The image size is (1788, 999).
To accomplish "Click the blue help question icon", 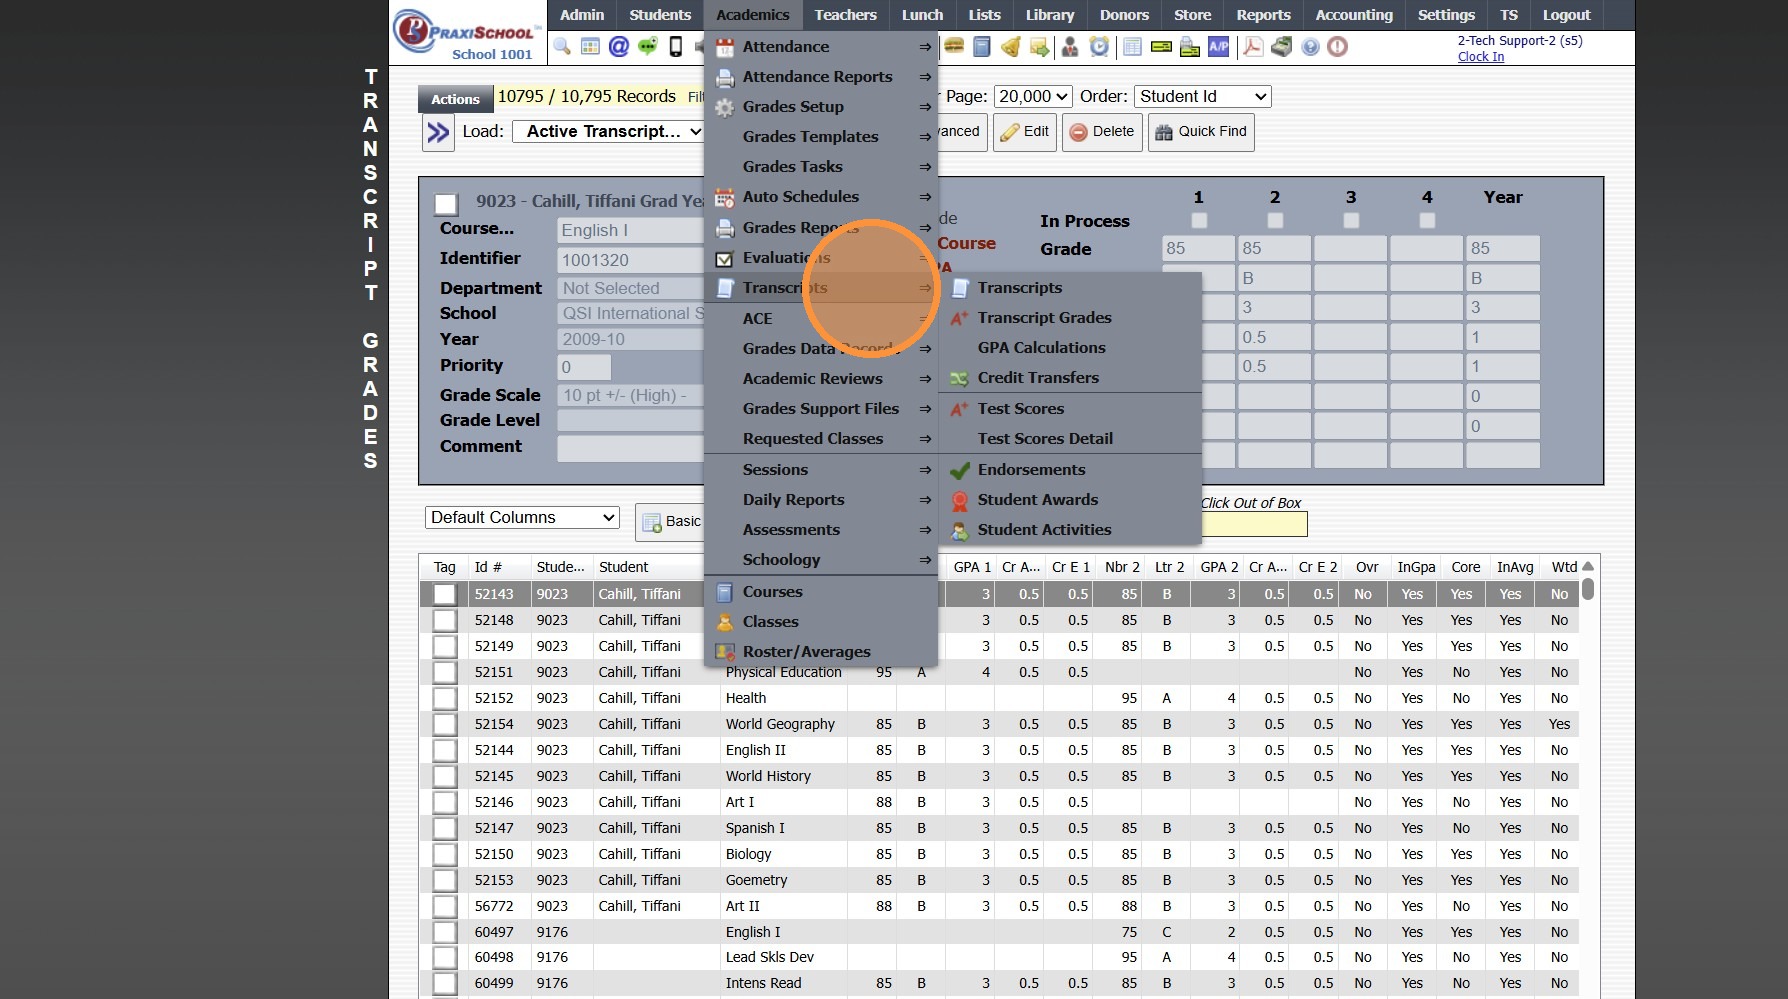I will (x=1310, y=47).
